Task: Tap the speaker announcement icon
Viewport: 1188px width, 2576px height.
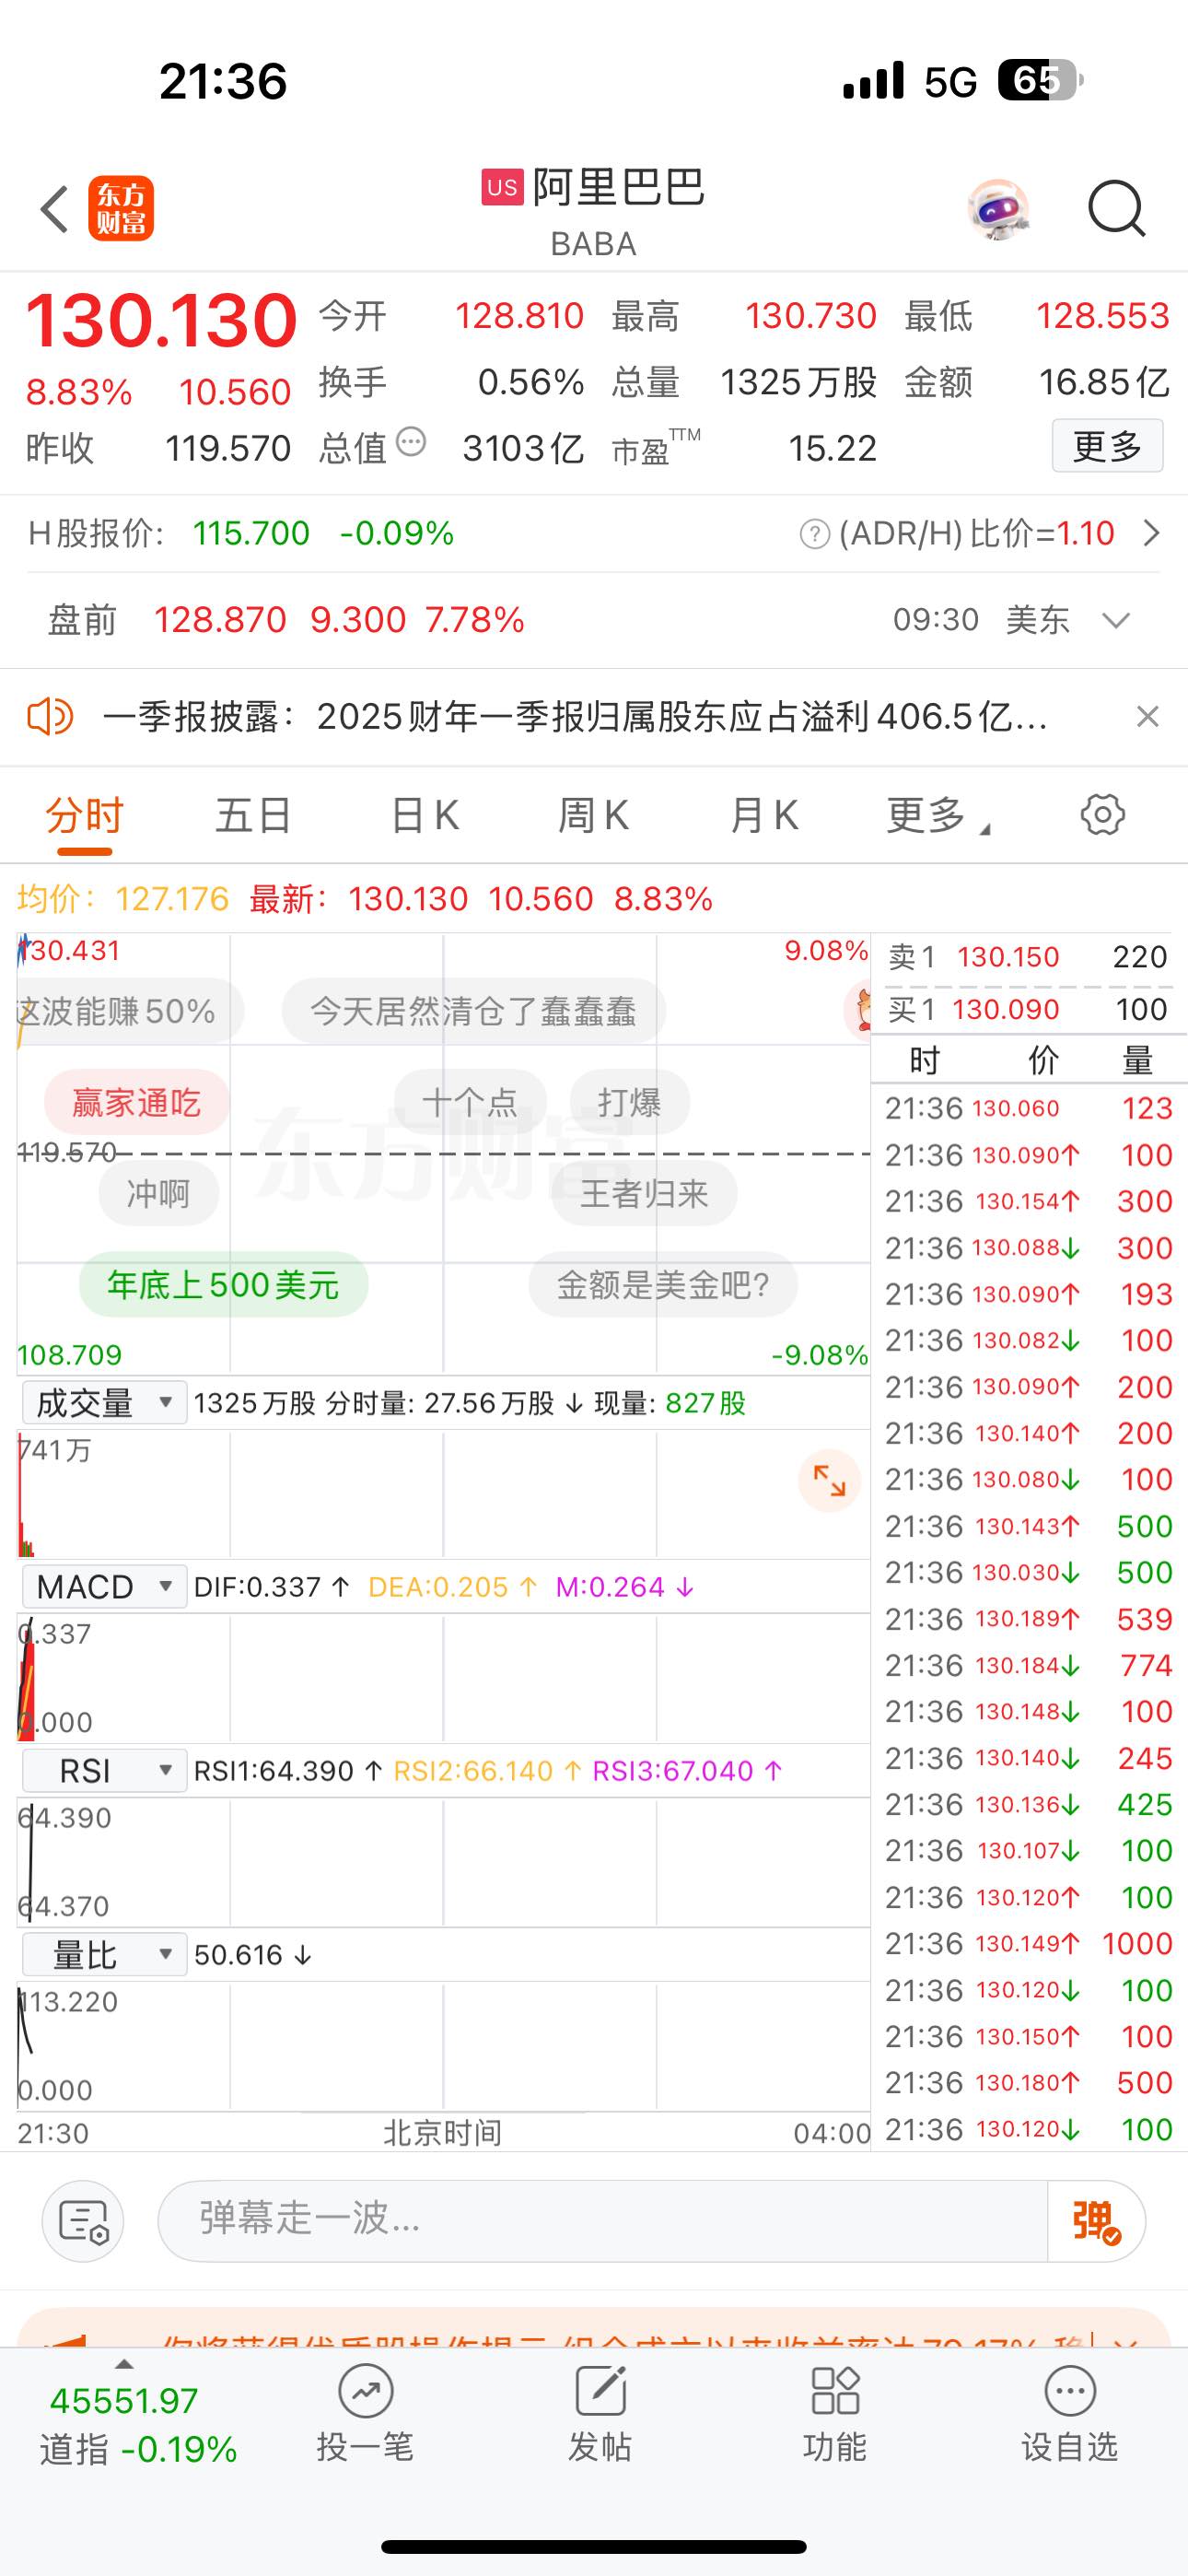Action: (x=50, y=717)
